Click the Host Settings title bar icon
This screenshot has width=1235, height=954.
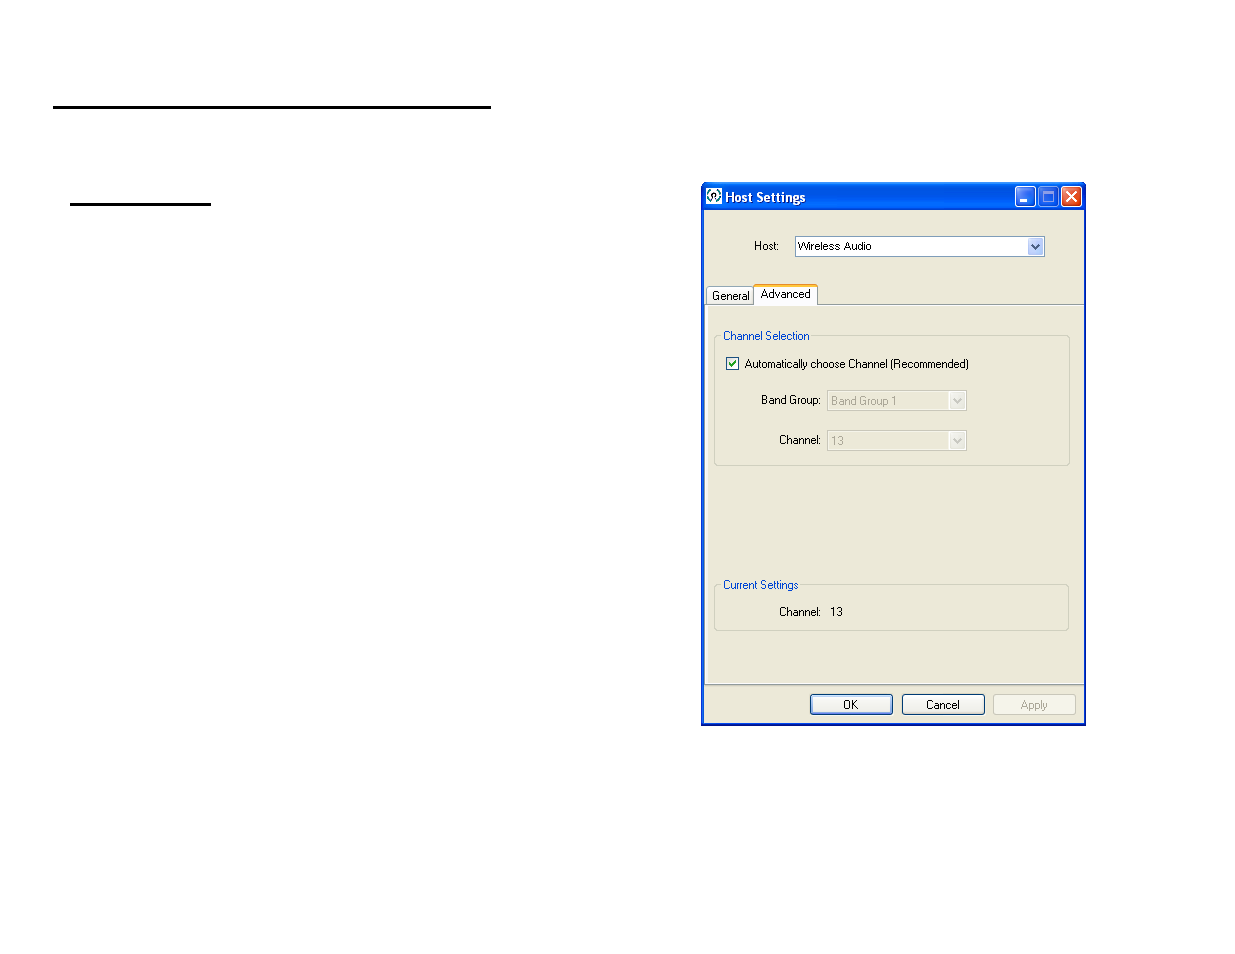pyautogui.click(x=713, y=196)
